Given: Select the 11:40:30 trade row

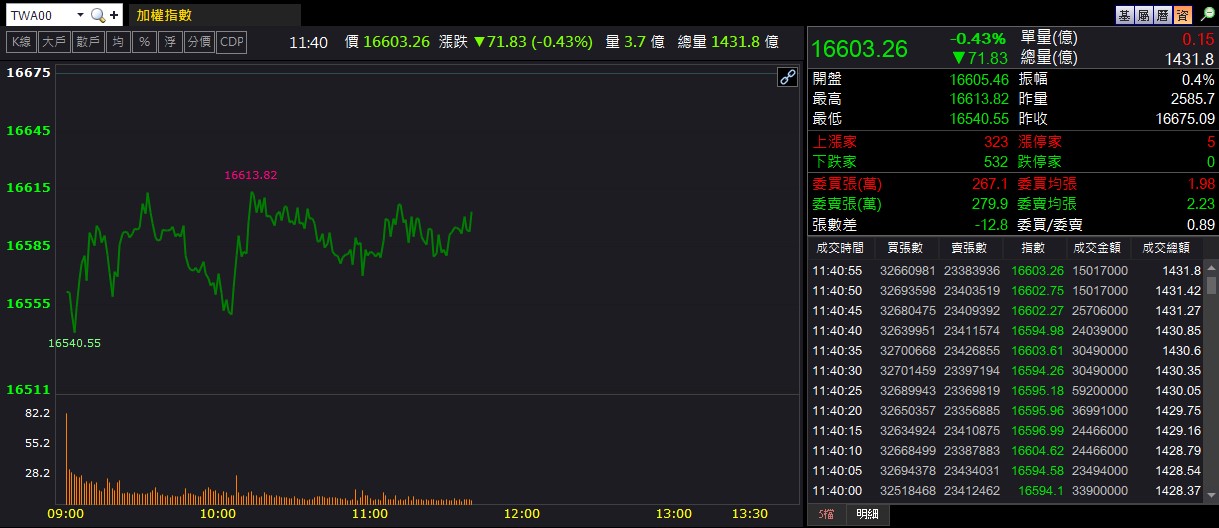Looking at the screenshot, I should click(1006, 370).
